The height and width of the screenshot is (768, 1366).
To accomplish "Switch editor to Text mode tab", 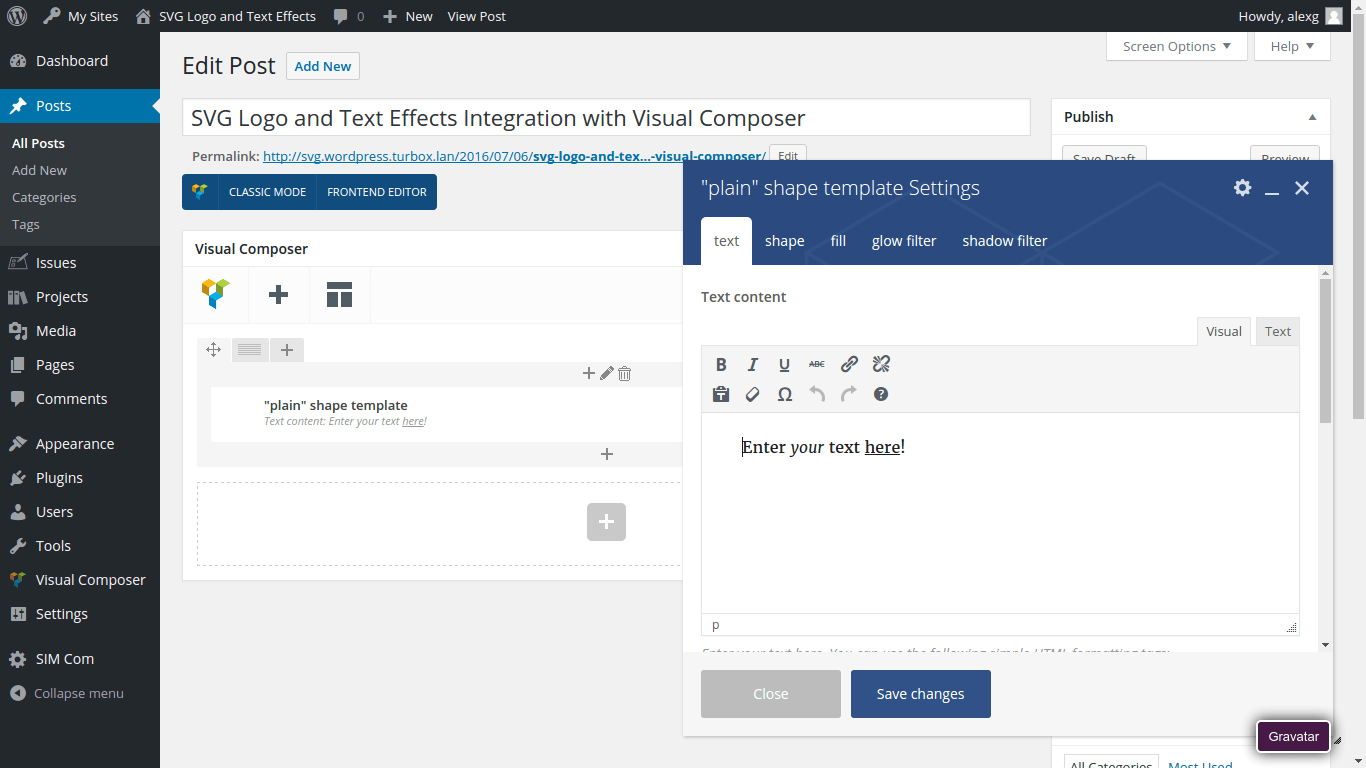I will [1278, 332].
